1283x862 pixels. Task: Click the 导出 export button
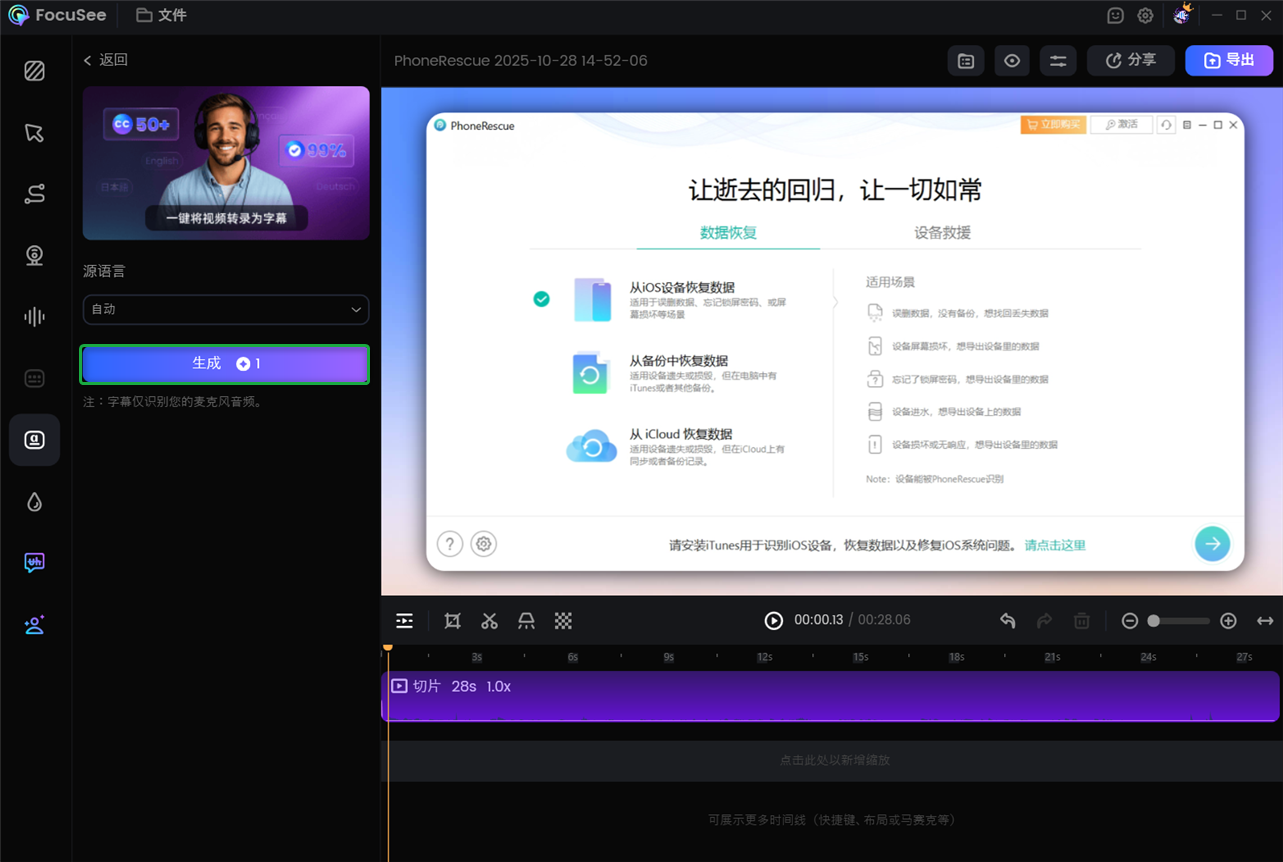(1229, 61)
